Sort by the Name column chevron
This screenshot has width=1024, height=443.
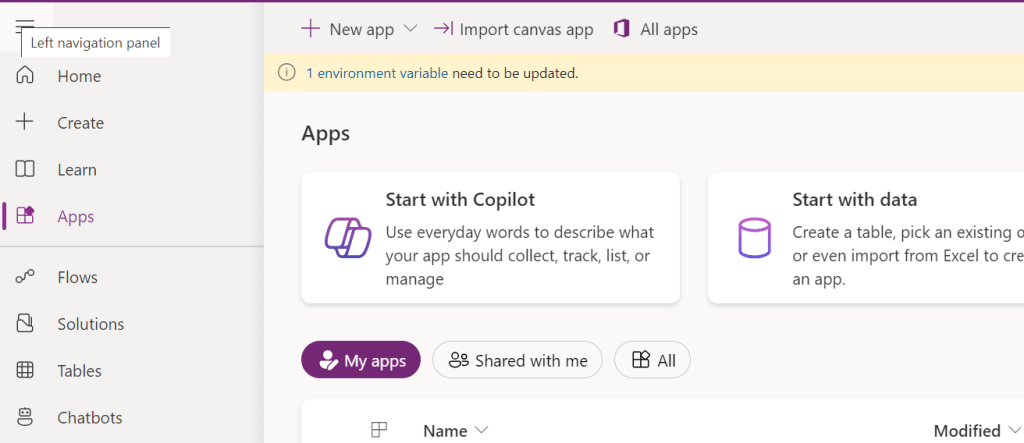click(x=481, y=430)
